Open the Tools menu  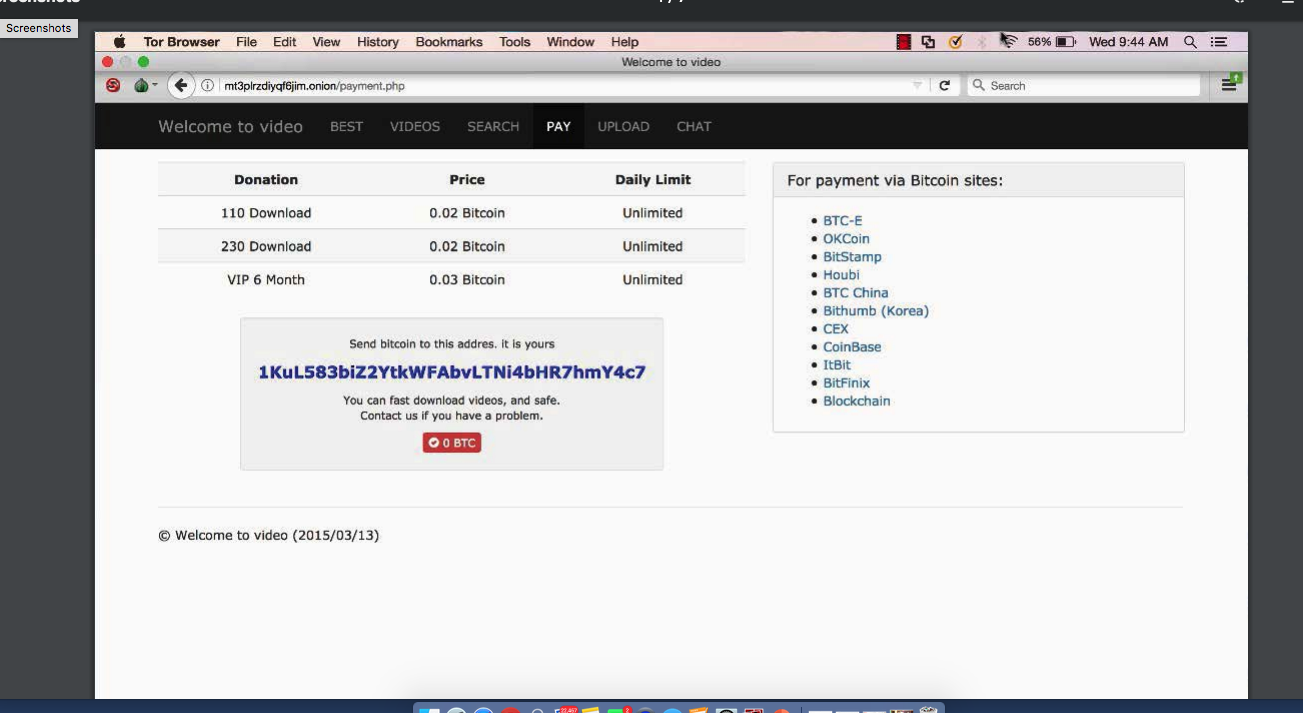tap(515, 42)
